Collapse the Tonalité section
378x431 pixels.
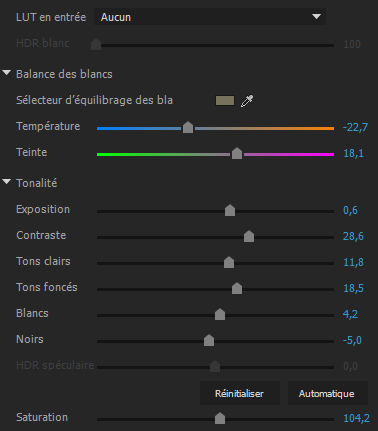pos(6,182)
